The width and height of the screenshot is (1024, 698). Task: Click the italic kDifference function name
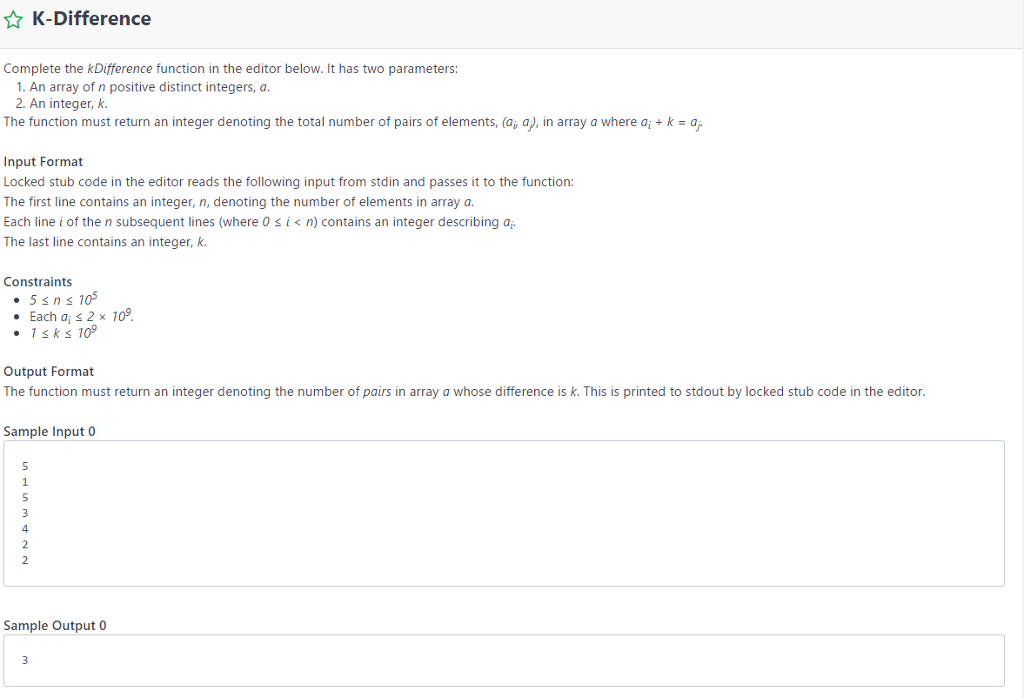[x=120, y=69]
